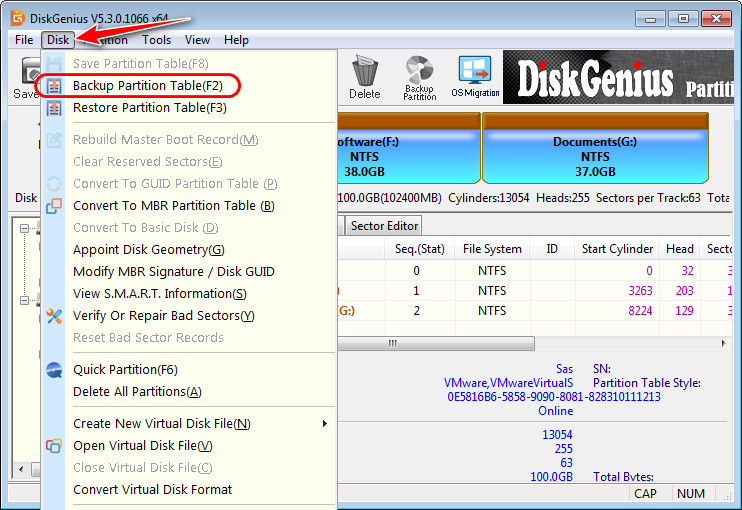Maximize the DiskGenius window

pyautogui.click(x=683, y=19)
